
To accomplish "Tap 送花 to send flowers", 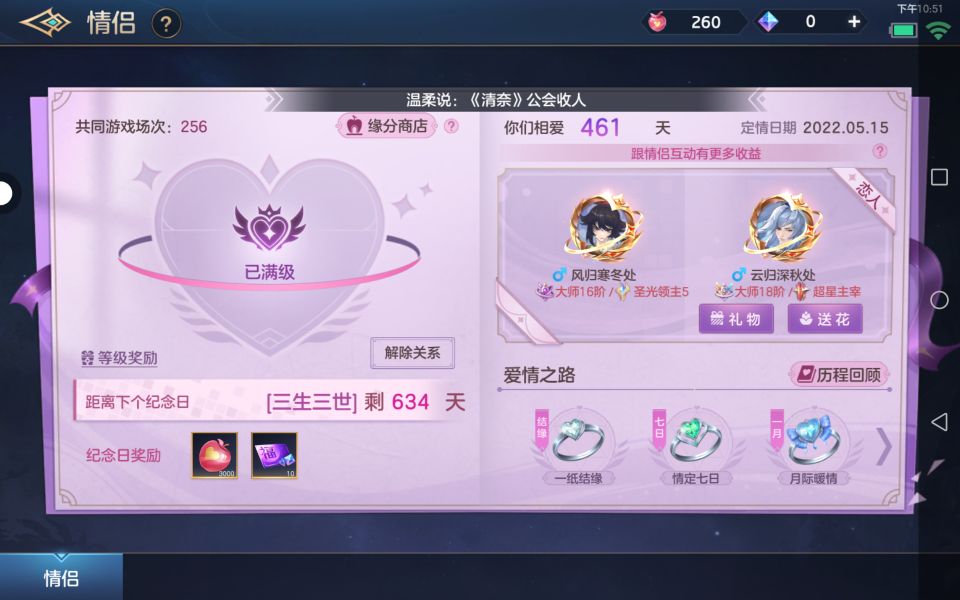I will (x=825, y=318).
